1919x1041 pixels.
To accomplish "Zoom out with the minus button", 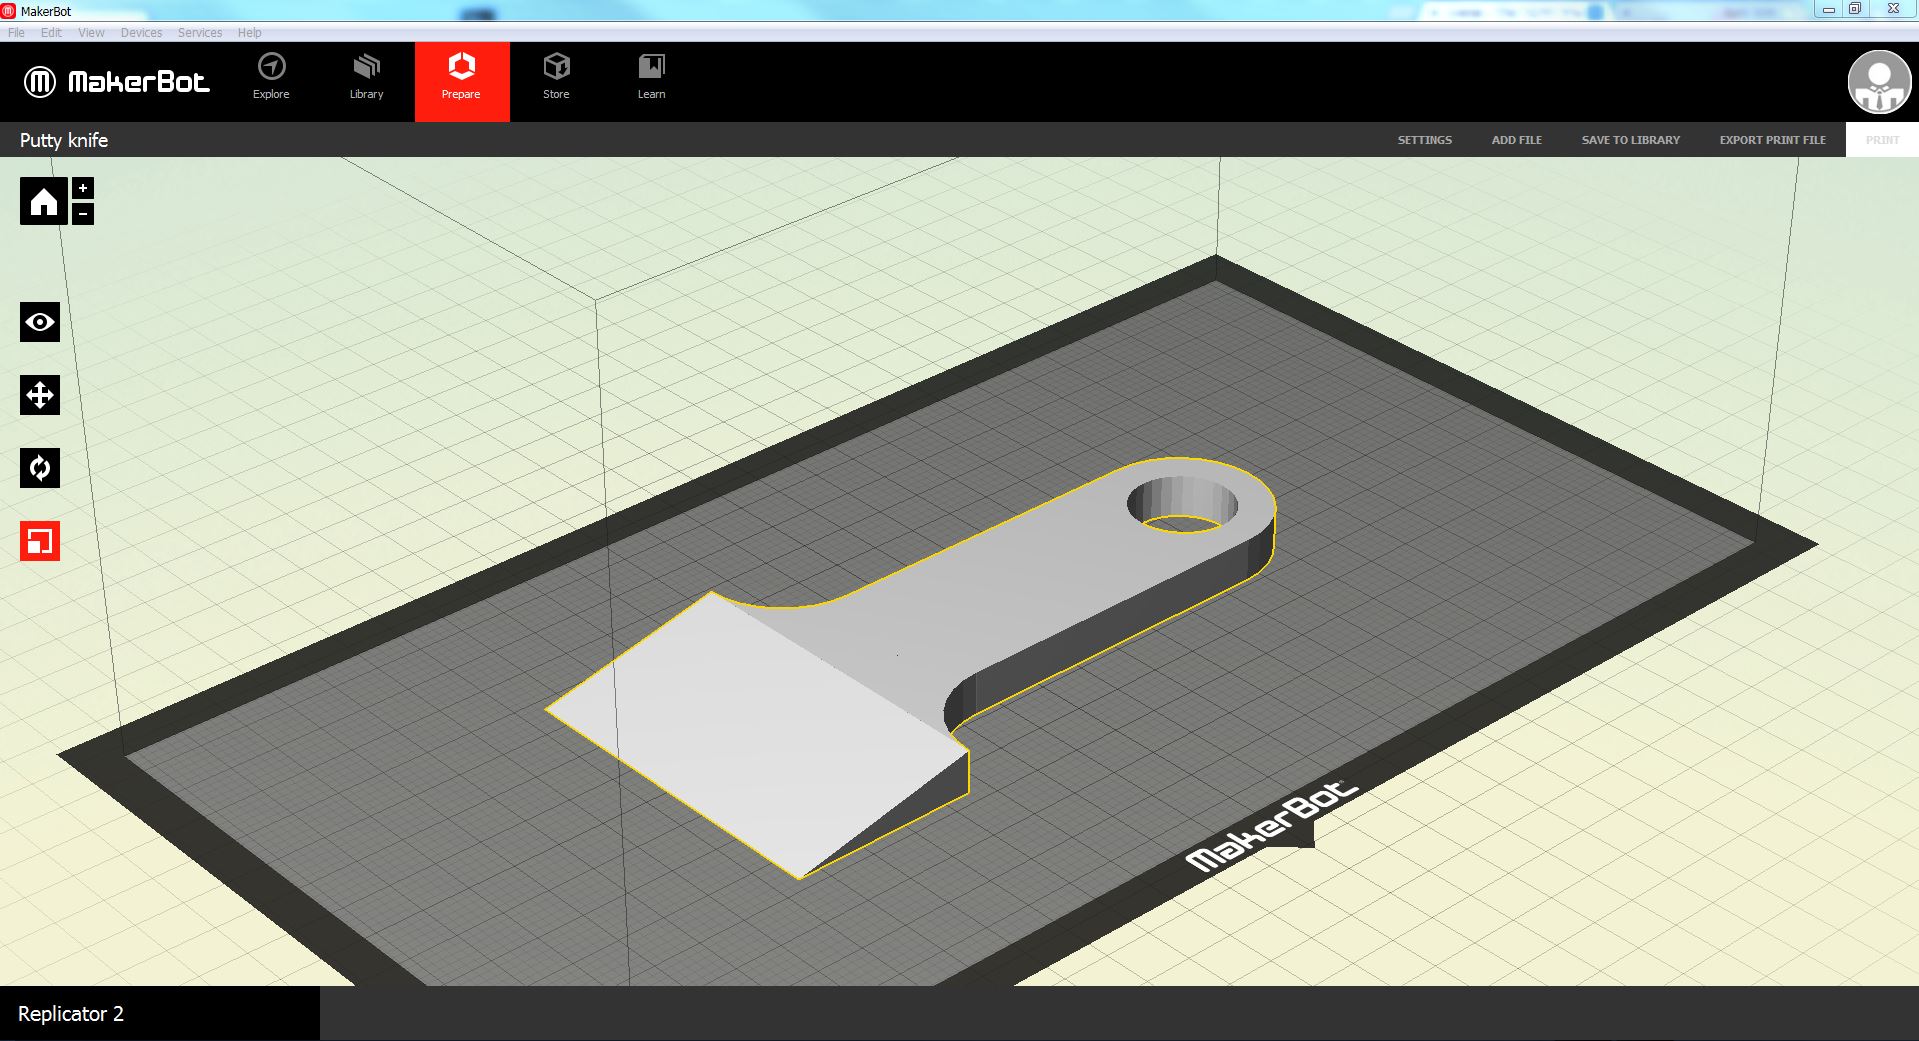I will pyautogui.click(x=83, y=213).
